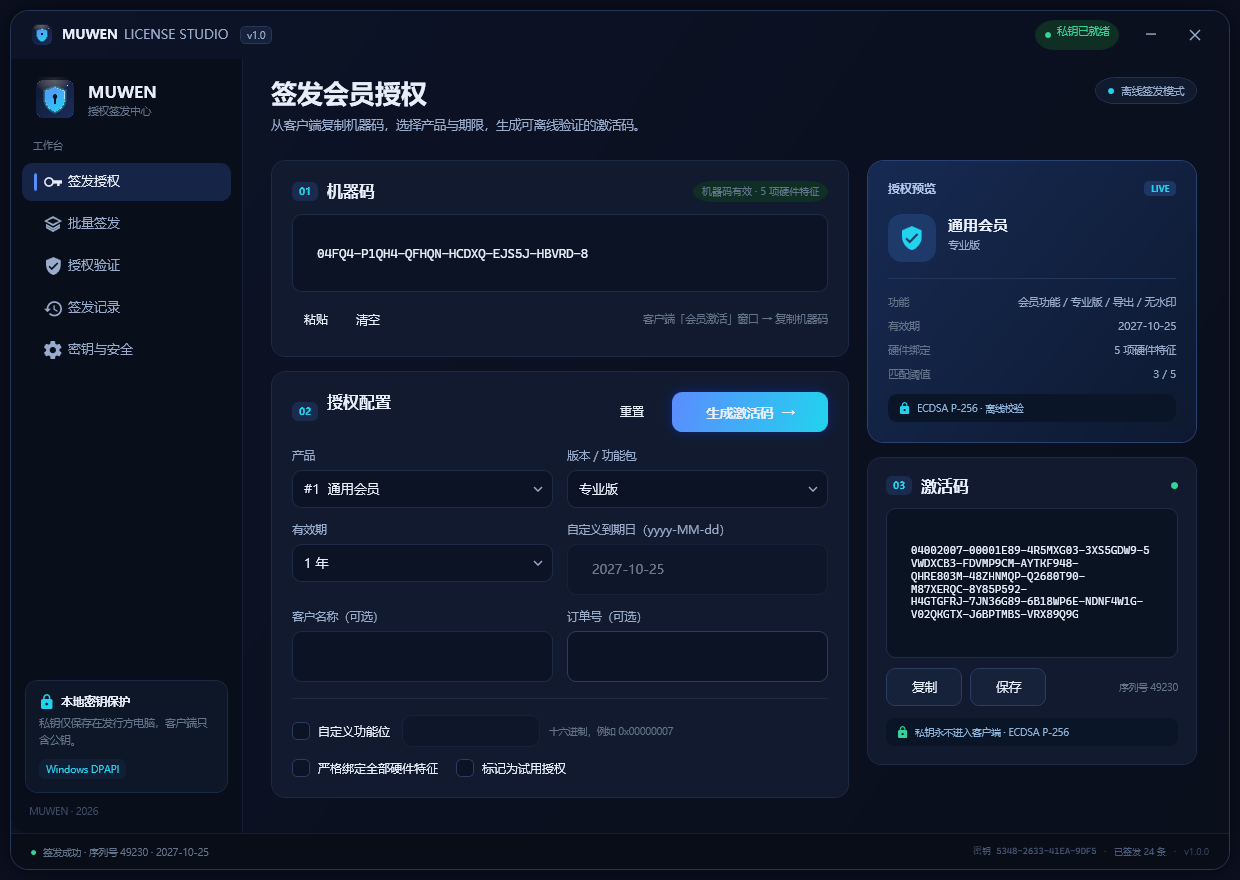
Task: Click the history clock icon beside 签发记录
Action: [x=53, y=308]
